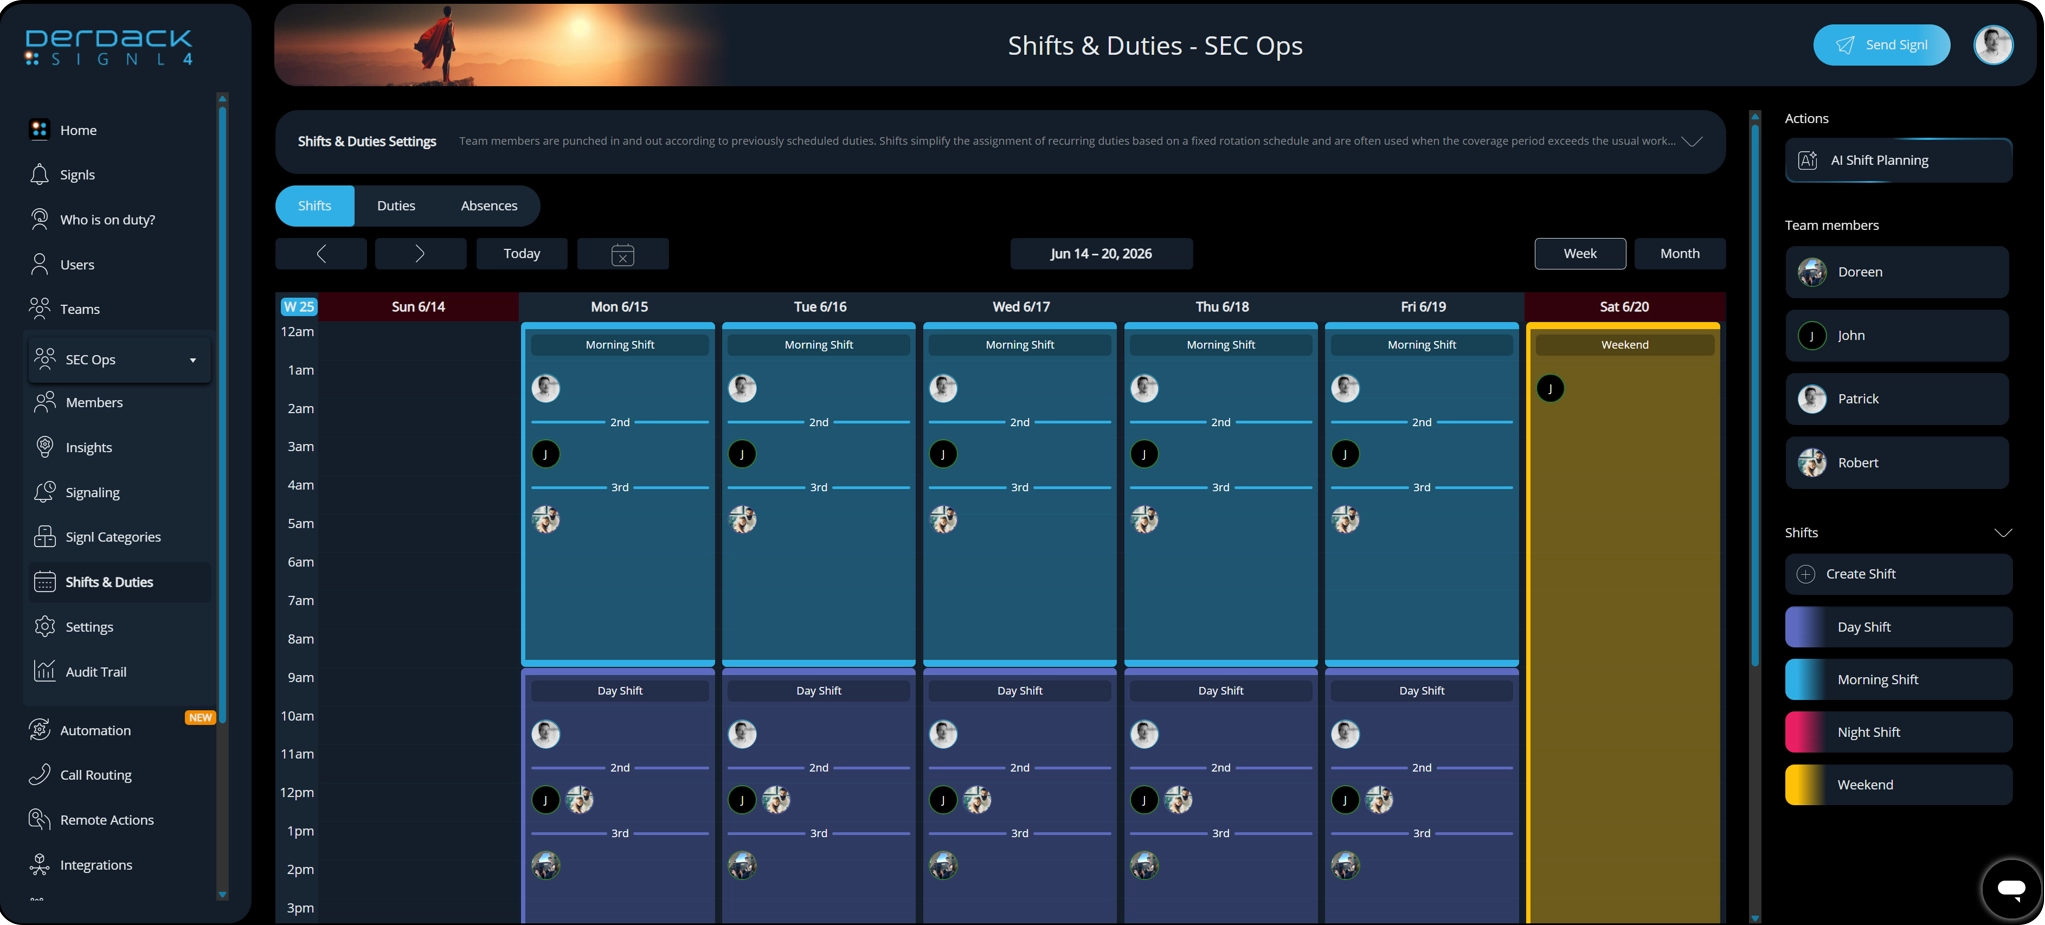The image size is (2045, 925).
Task: Click the Audit Trail chart icon
Action: (x=45, y=671)
